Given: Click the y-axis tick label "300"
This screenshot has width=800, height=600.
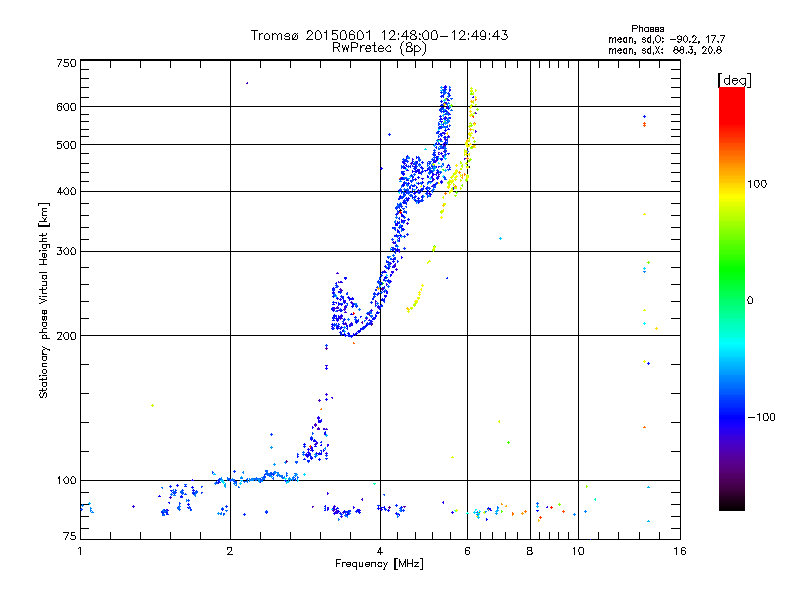Looking at the screenshot, I should coord(66,252).
